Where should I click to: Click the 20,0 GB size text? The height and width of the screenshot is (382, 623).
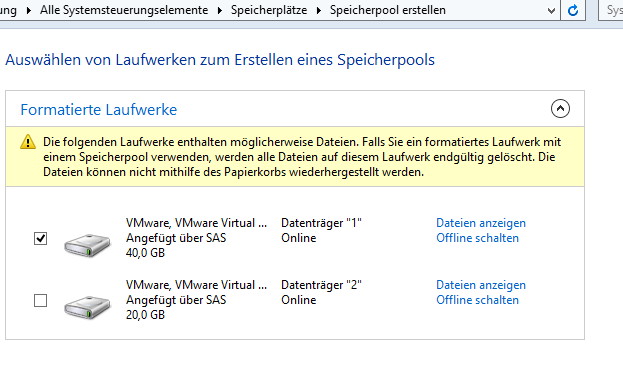pos(145,315)
